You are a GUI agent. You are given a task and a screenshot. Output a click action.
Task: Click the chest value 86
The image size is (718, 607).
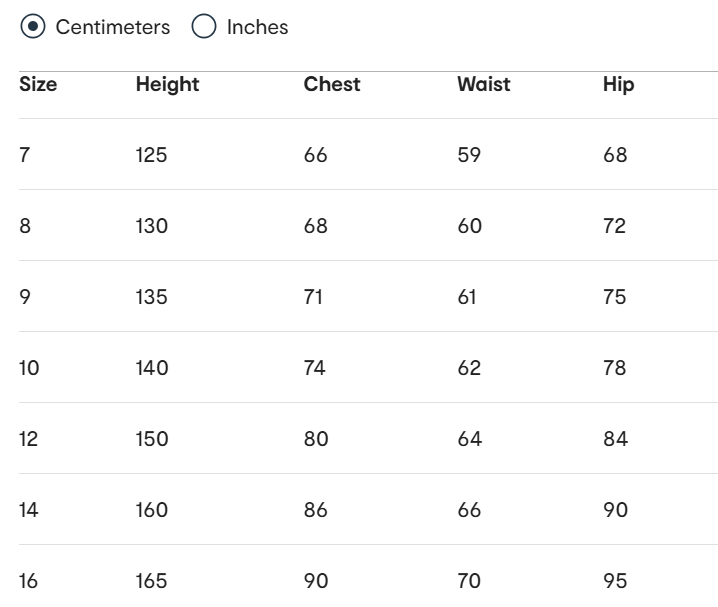(x=316, y=510)
